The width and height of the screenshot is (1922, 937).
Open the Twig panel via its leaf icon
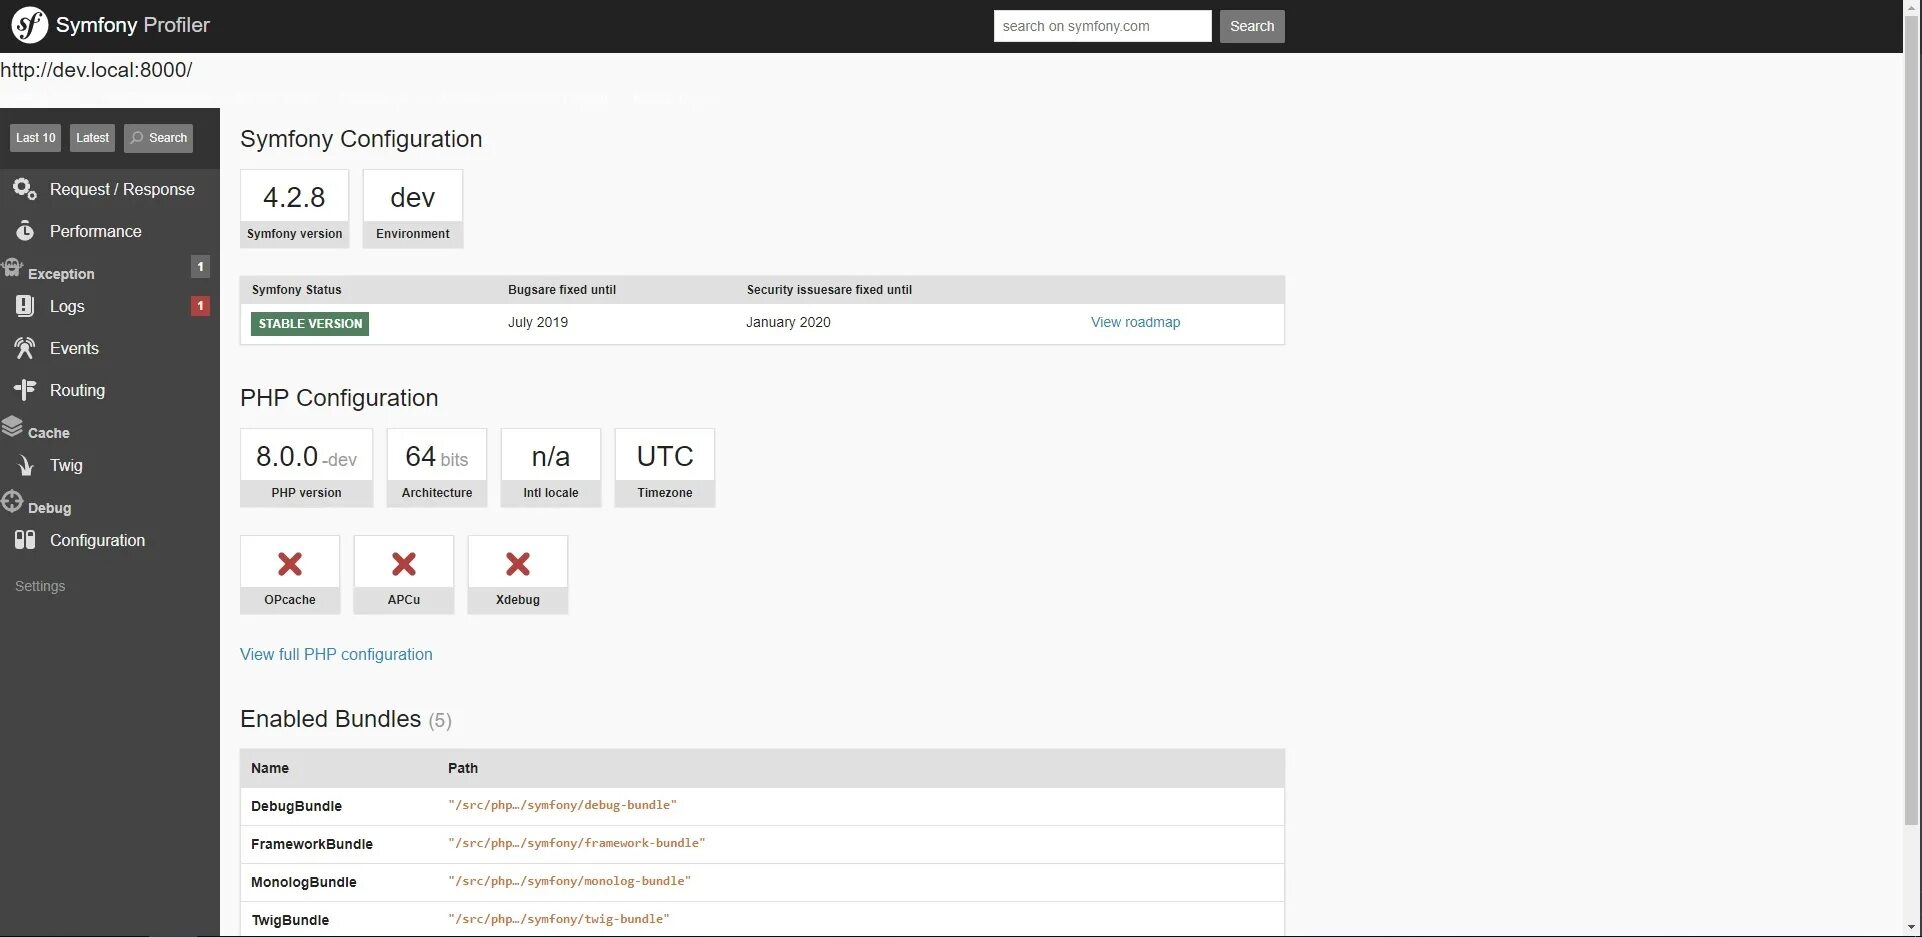click(x=25, y=465)
